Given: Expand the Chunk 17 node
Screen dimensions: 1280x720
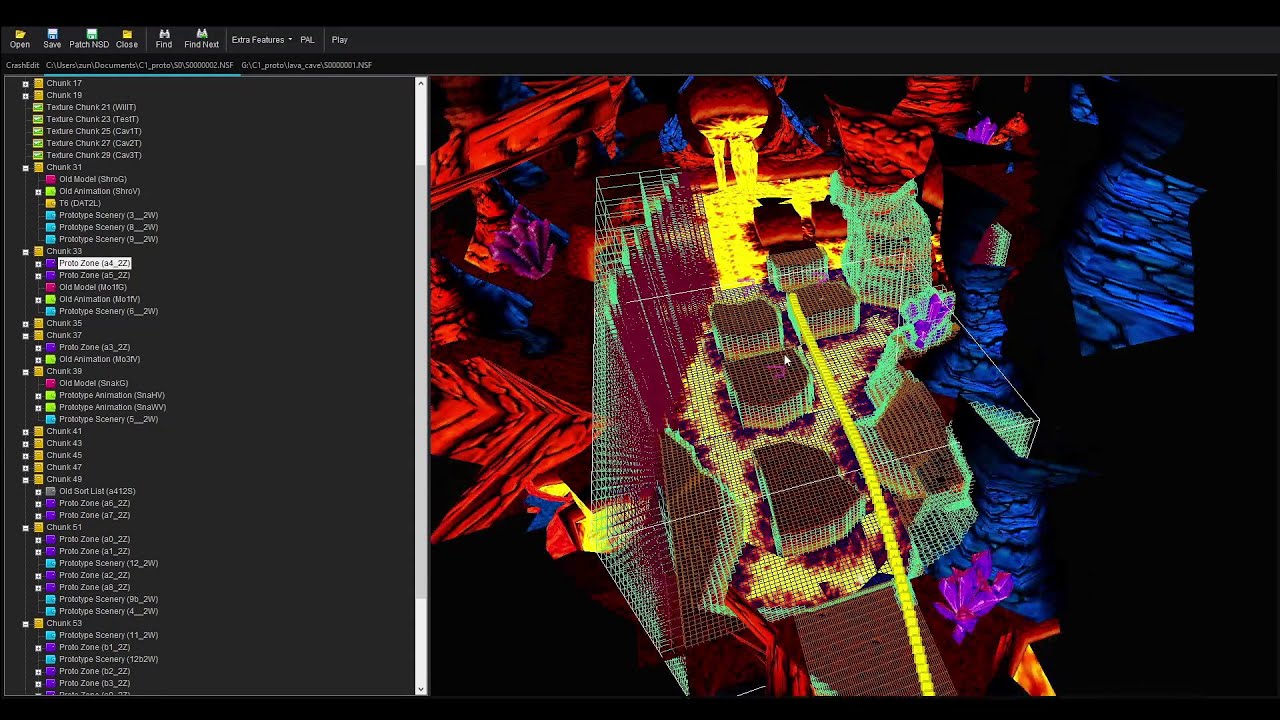Looking at the screenshot, I should point(25,84).
